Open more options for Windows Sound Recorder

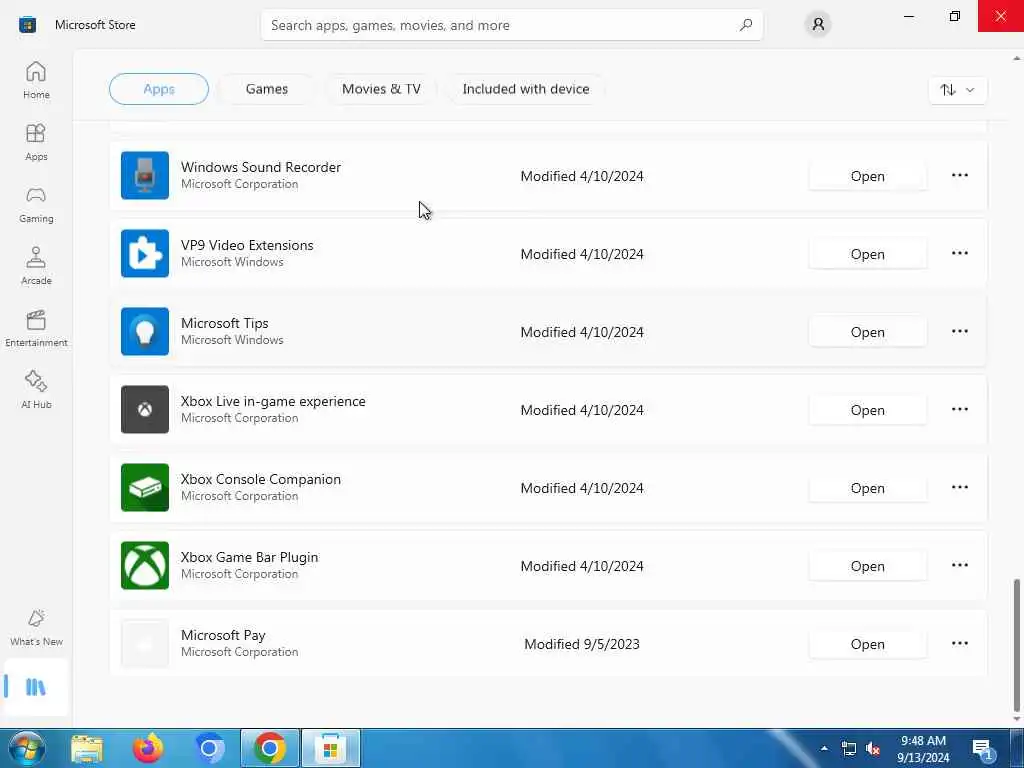(959, 175)
